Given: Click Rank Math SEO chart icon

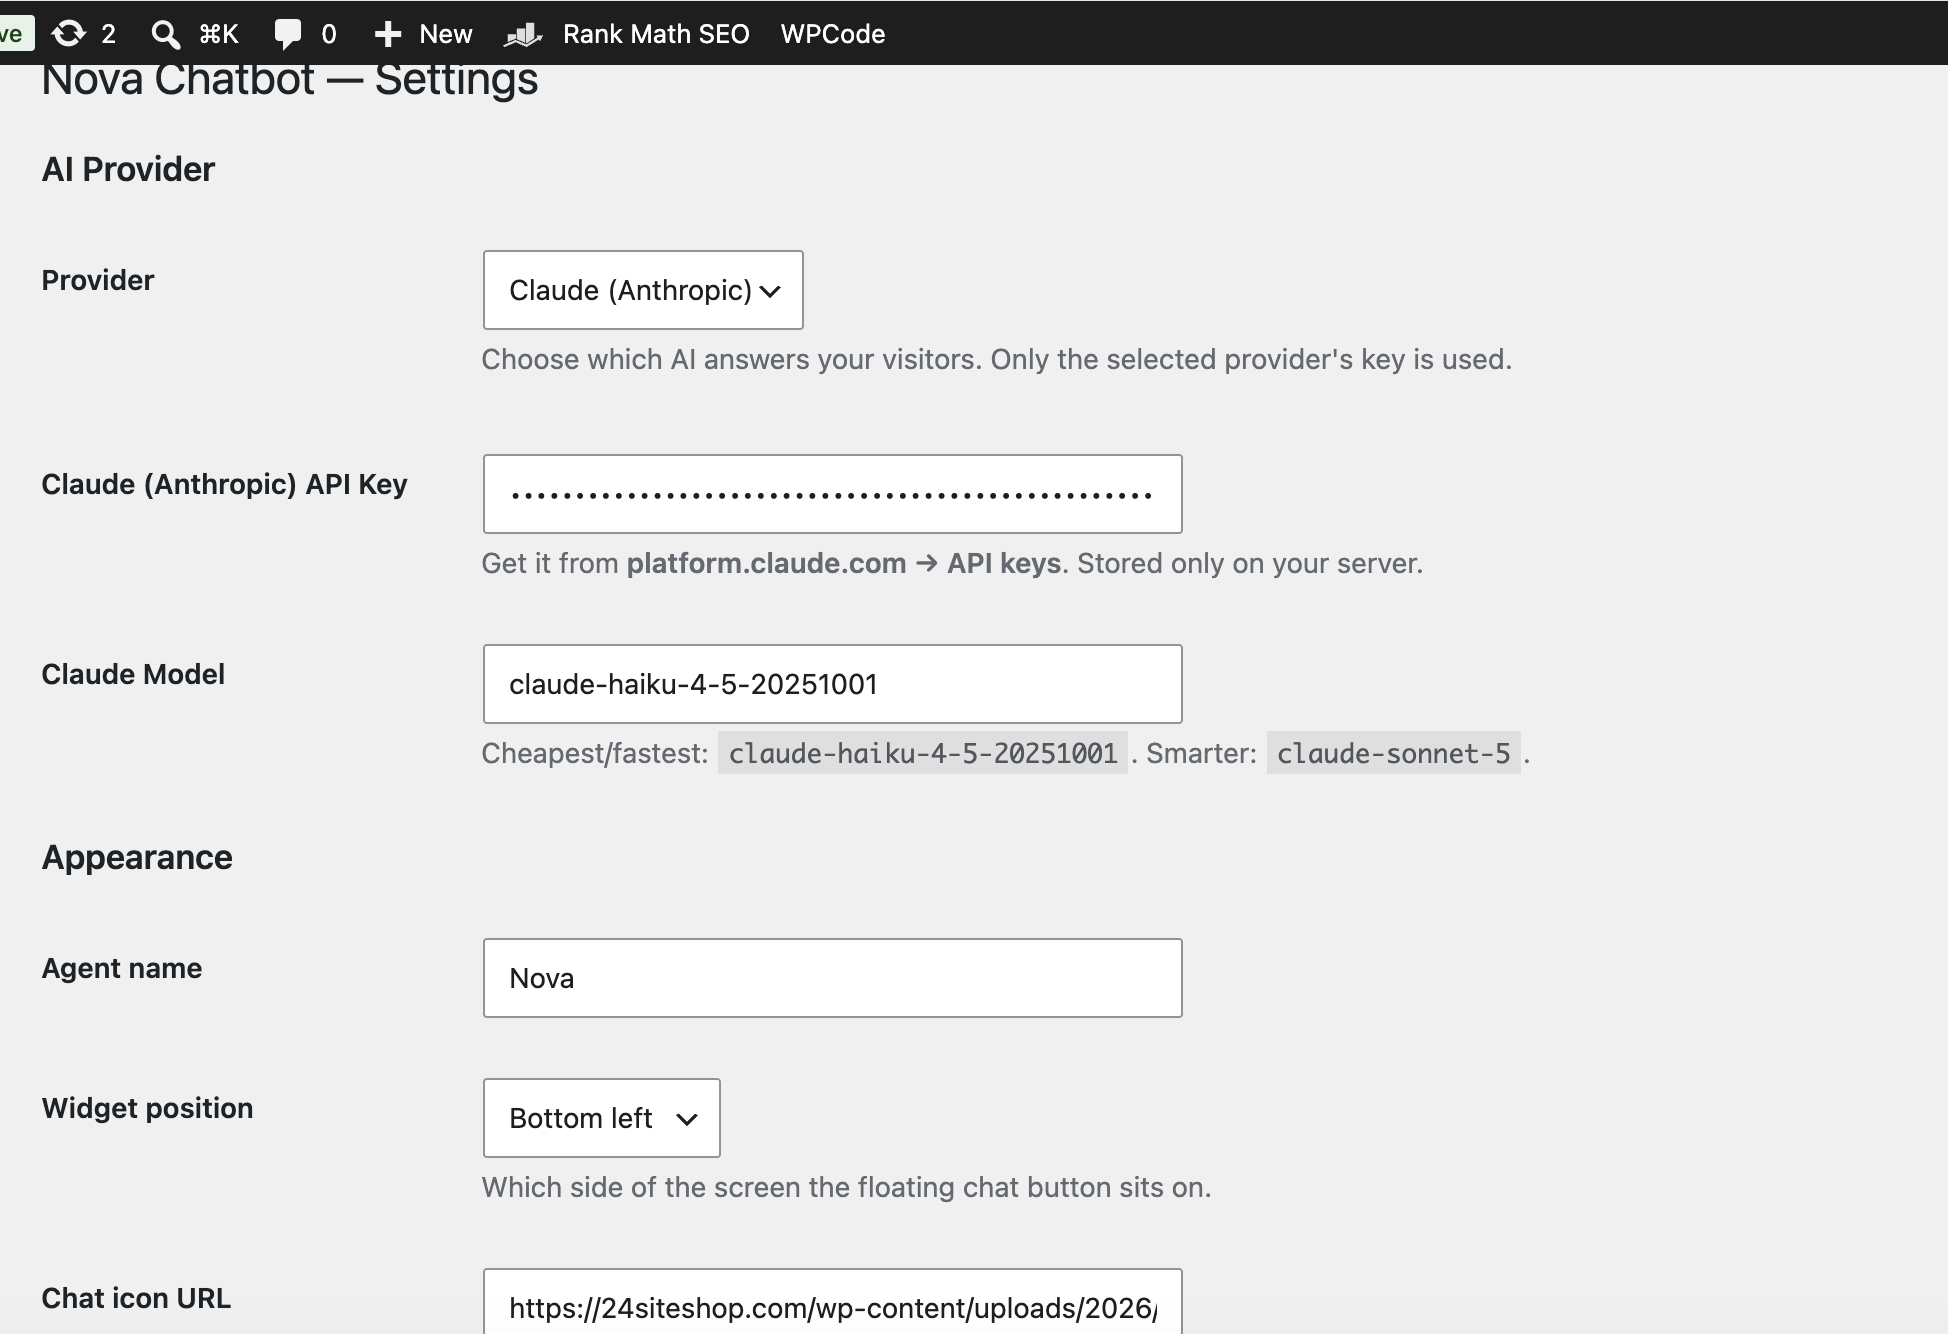Looking at the screenshot, I should tap(523, 35).
